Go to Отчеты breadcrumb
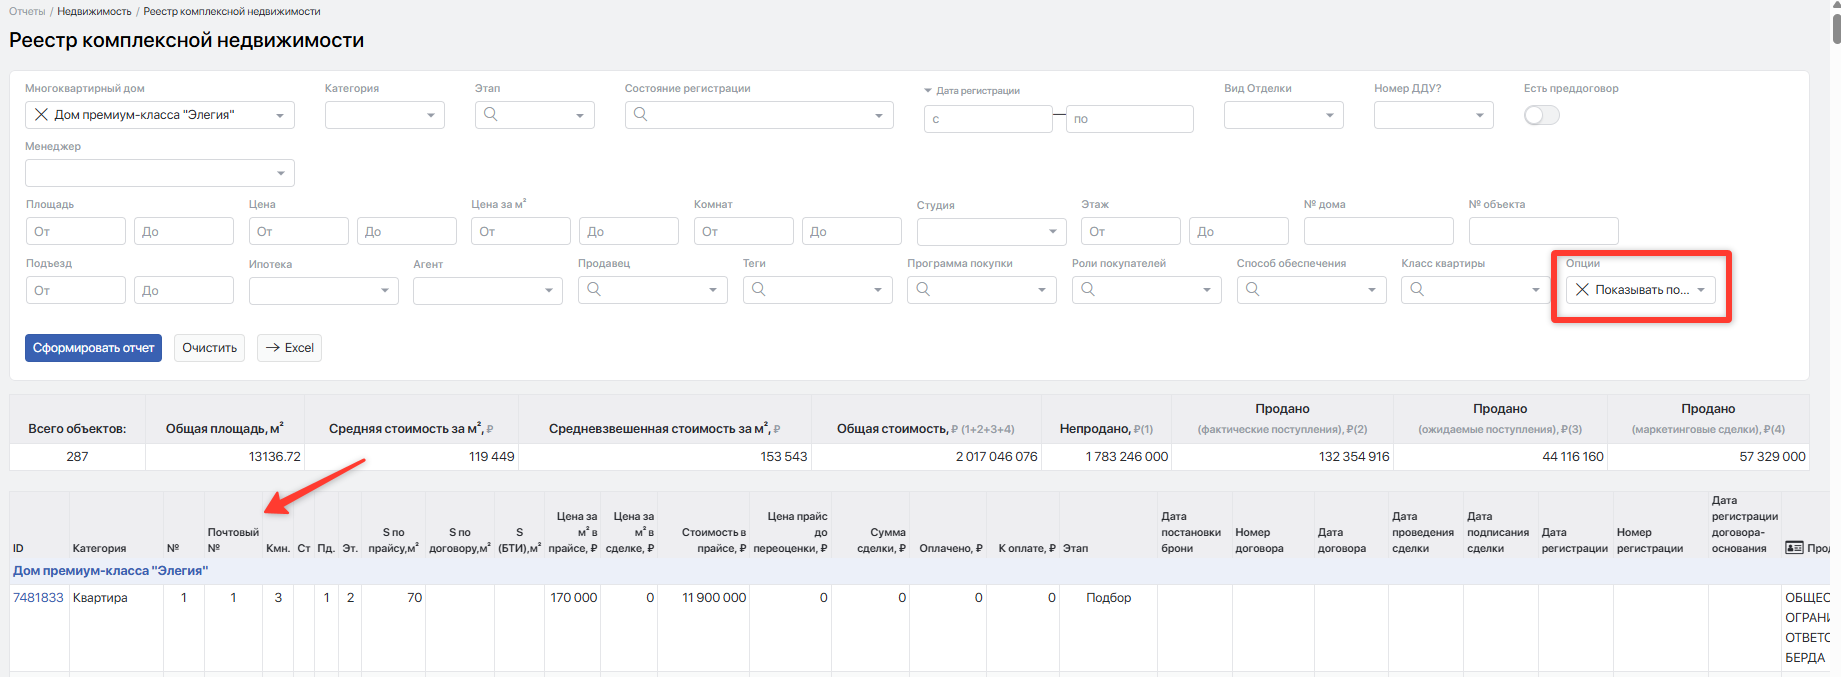This screenshot has height=677, width=1841. [x=27, y=12]
